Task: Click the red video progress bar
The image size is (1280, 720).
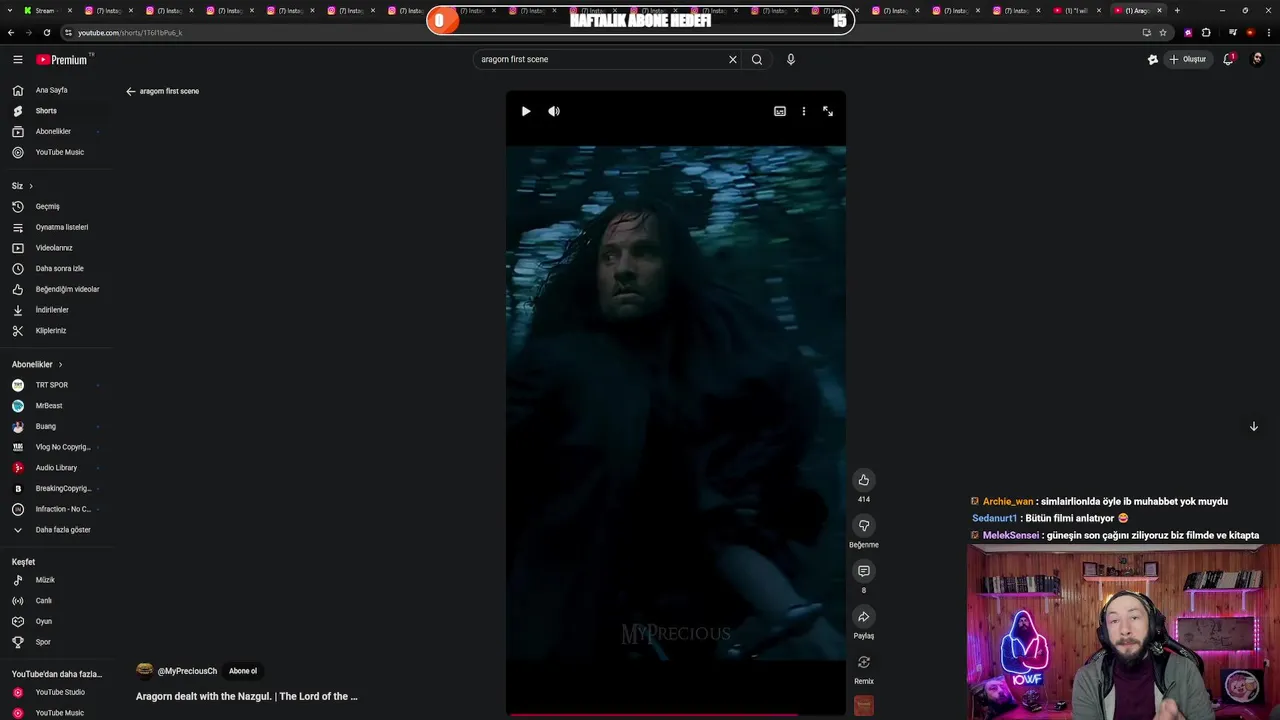Action: pyautogui.click(x=654, y=714)
